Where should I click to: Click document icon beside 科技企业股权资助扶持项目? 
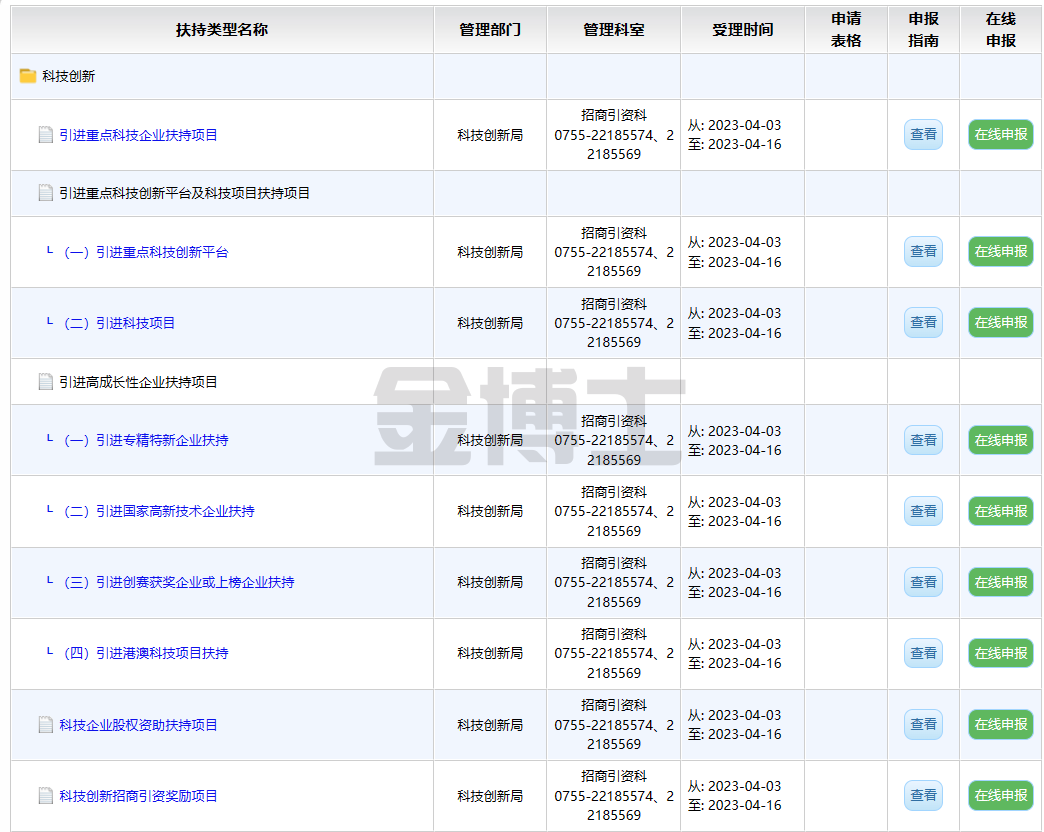pyautogui.click(x=45, y=725)
